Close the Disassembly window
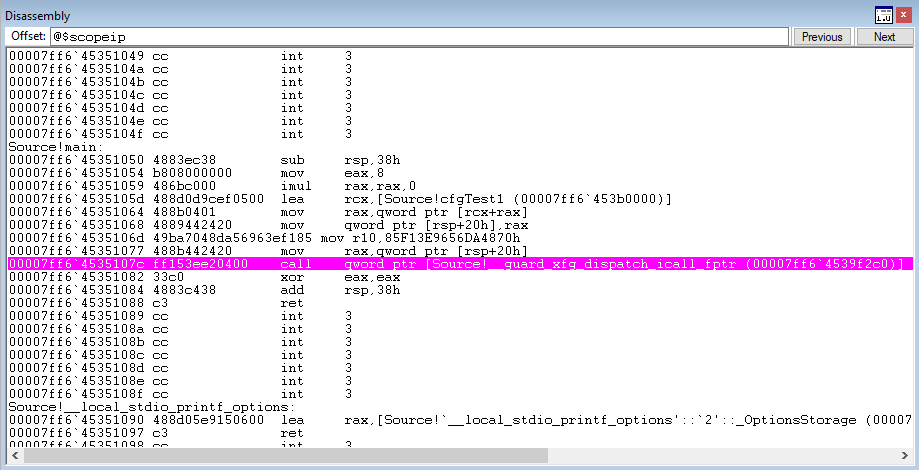This screenshot has height=470, width=919. click(x=903, y=15)
